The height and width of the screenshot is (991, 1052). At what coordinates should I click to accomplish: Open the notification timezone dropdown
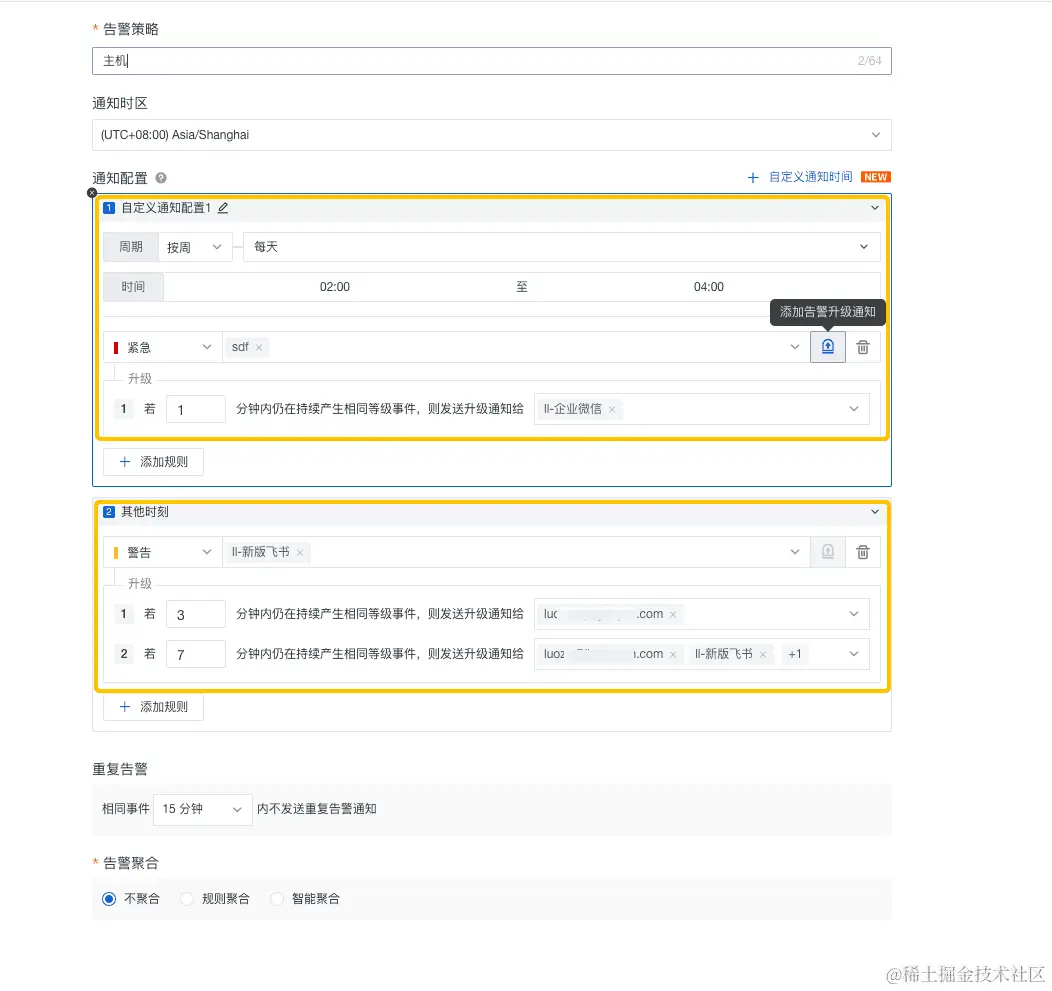click(491, 135)
